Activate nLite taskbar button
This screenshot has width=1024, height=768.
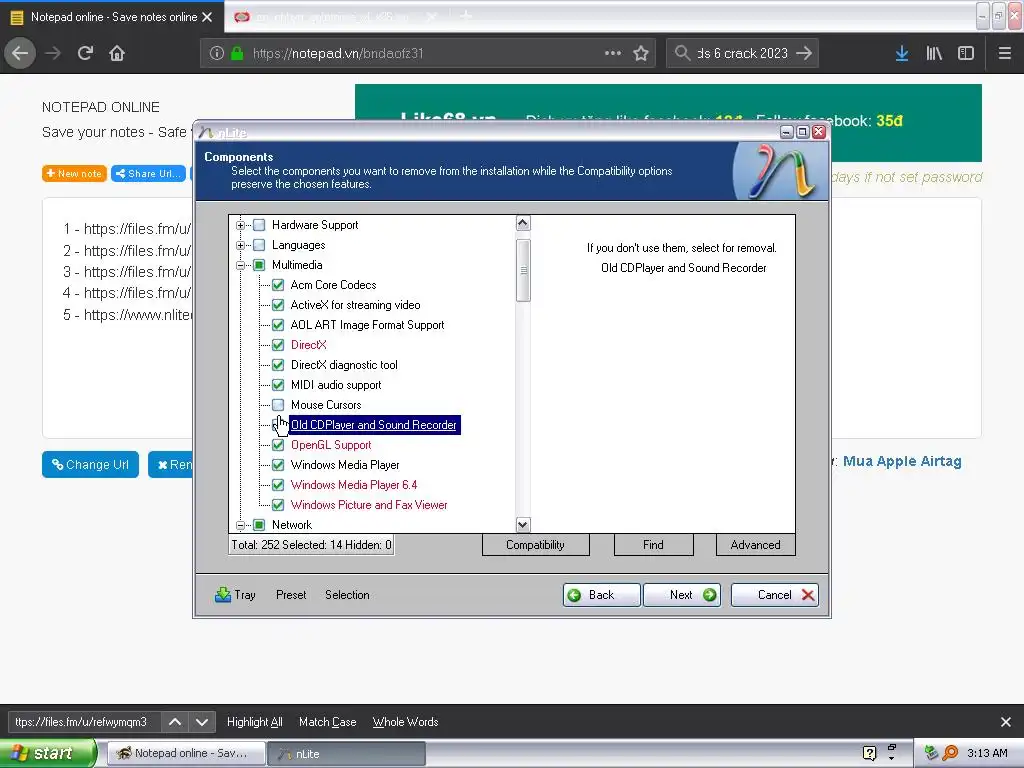pos(346,754)
